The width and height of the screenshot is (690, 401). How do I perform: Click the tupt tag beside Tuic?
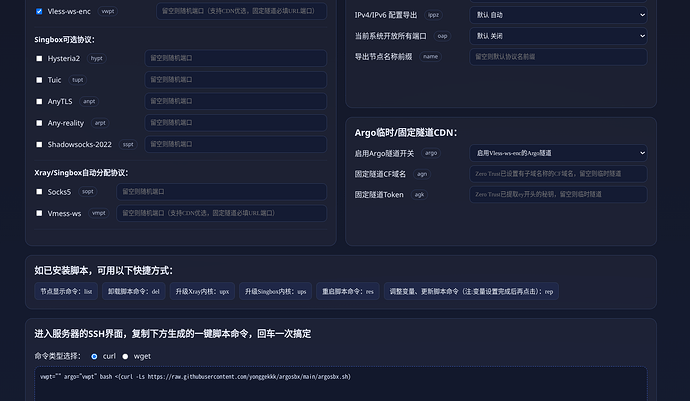coord(77,80)
